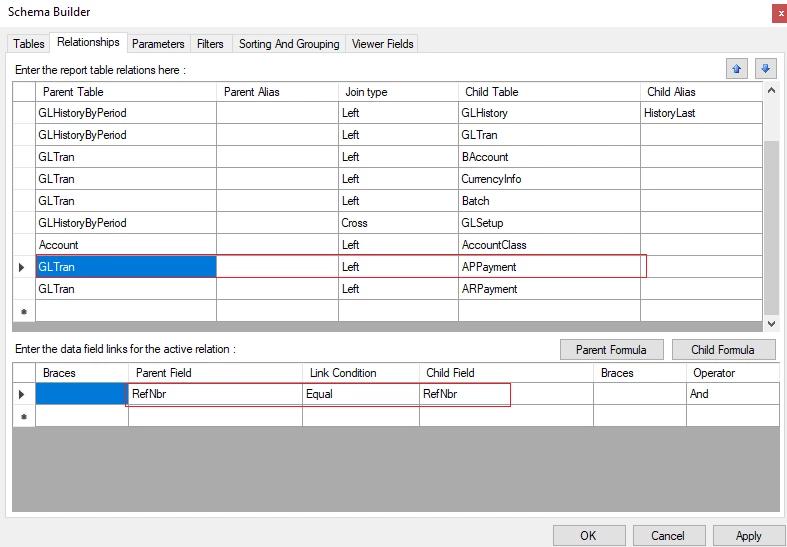The width and height of the screenshot is (787, 547).
Task: Move the relation down with the blue arrow
Action: 765,69
